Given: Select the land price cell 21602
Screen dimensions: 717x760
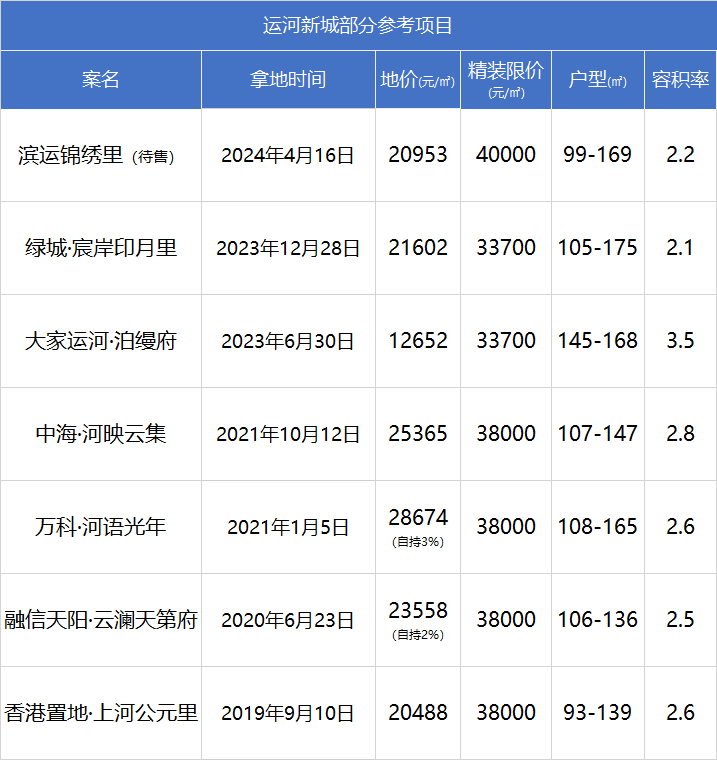Looking at the screenshot, I should [x=417, y=248].
